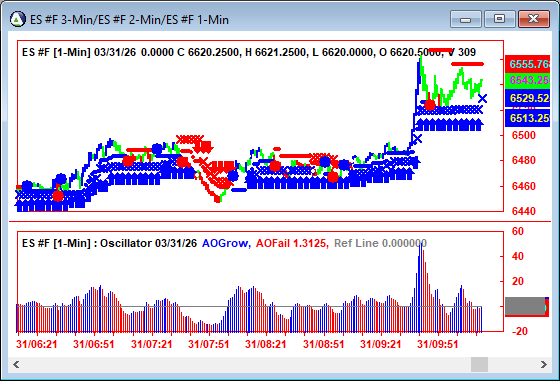
Task: Click the 31/07:21 time axis label
Action: click(151, 344)
